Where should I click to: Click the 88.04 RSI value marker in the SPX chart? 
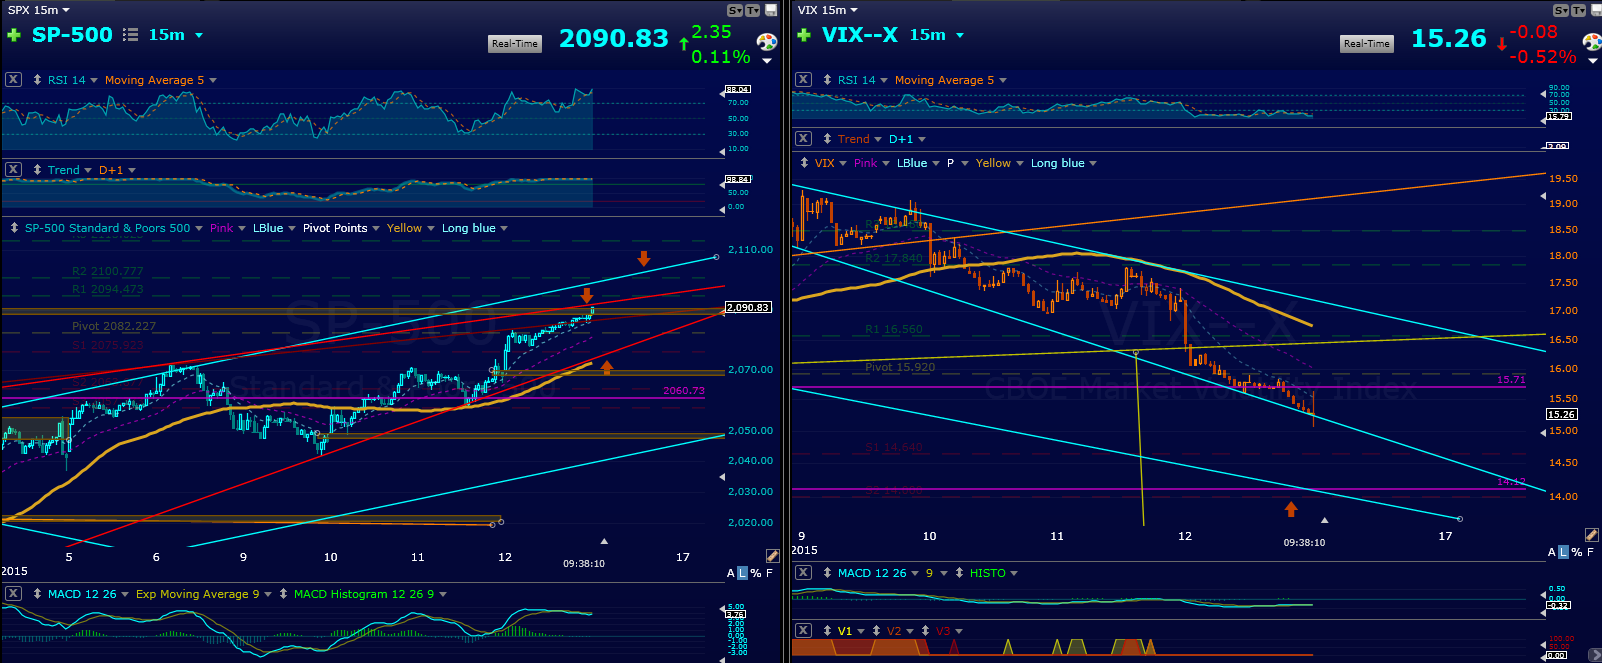[x=738, y=89]
